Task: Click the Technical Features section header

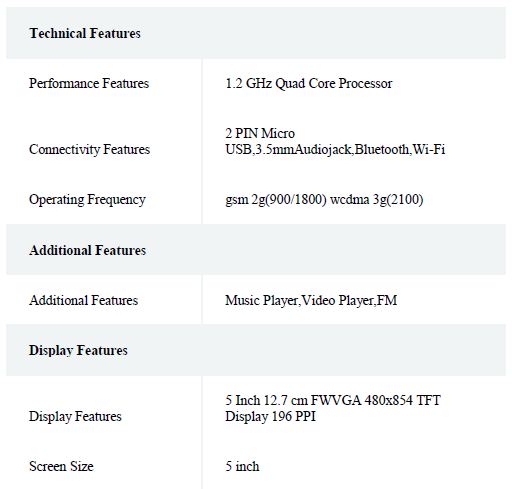Action: [85, 33]
